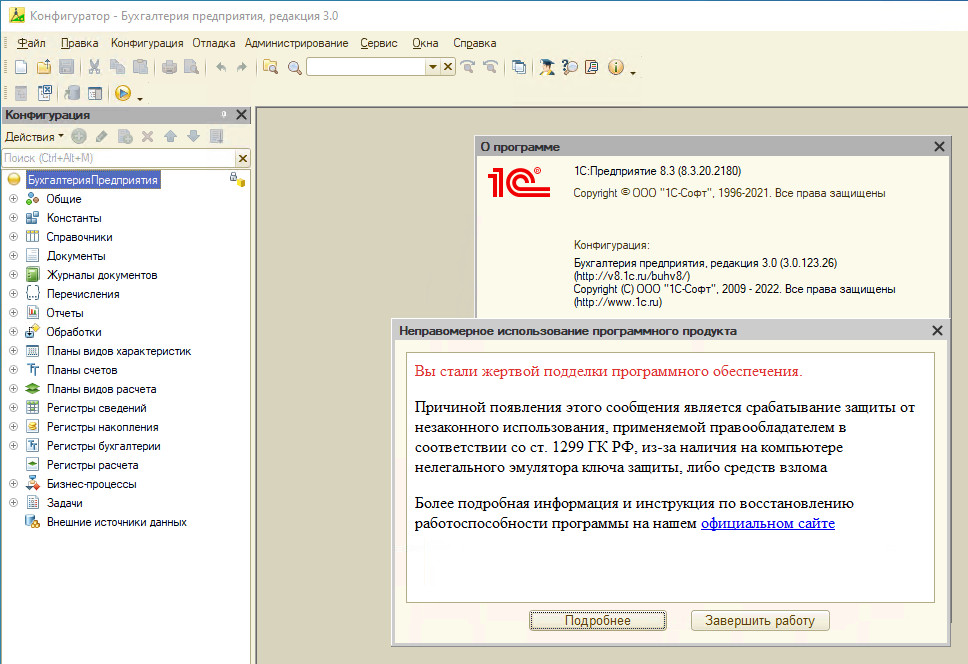Expand the Регистры сведений tree node
The height and width of the screenshot is (664, 968).
(x=13, y=408)
